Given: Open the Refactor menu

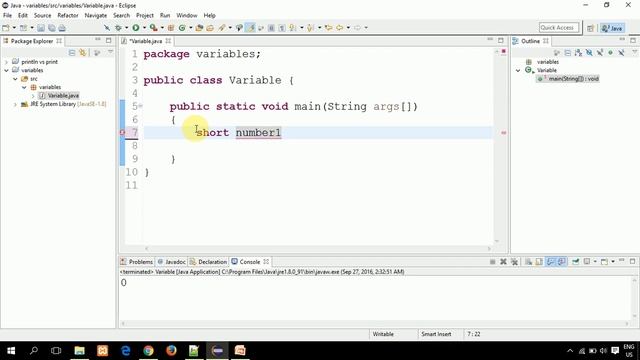Looking at the screenshot, I should [x=68, y=16].
